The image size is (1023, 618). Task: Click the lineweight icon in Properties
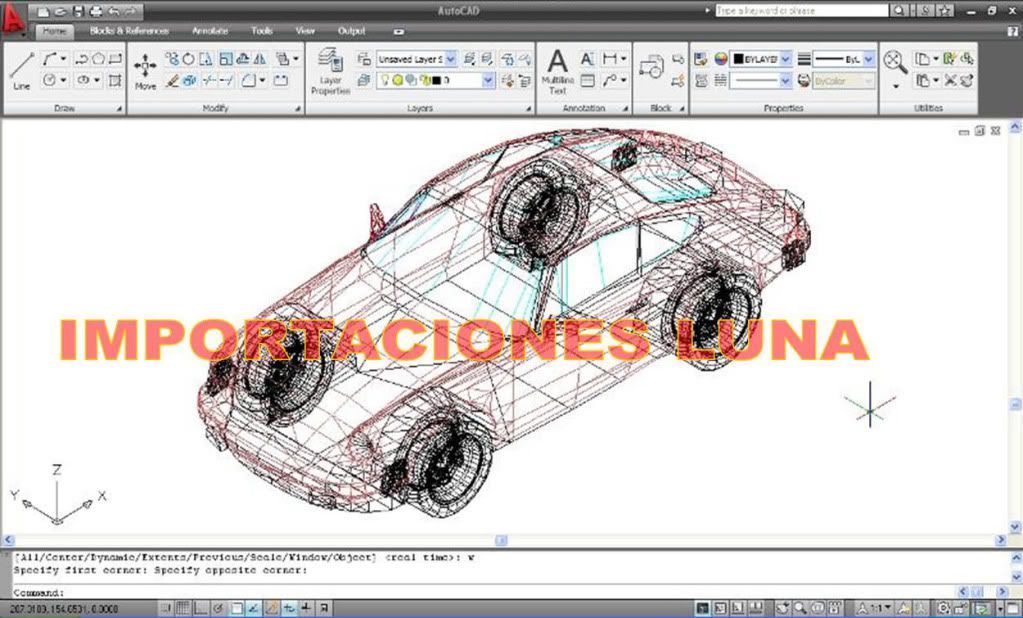804,59
